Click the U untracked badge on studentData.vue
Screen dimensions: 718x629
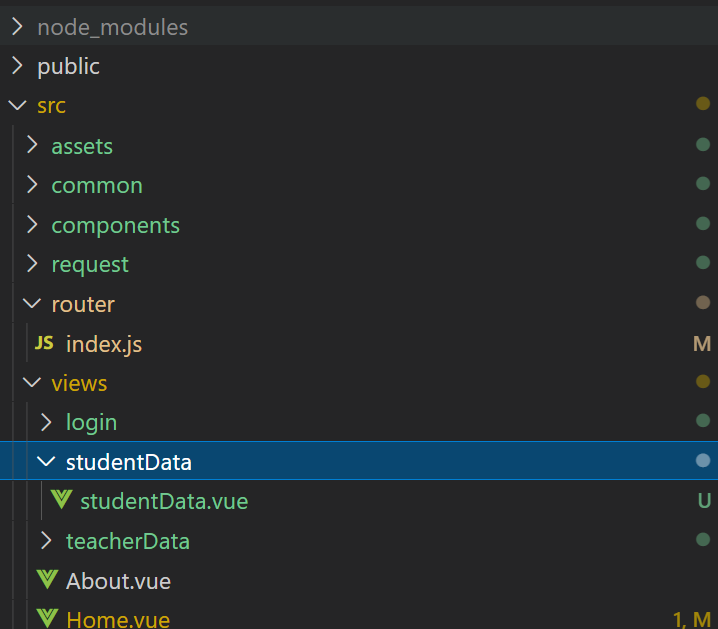pos(704,501)
